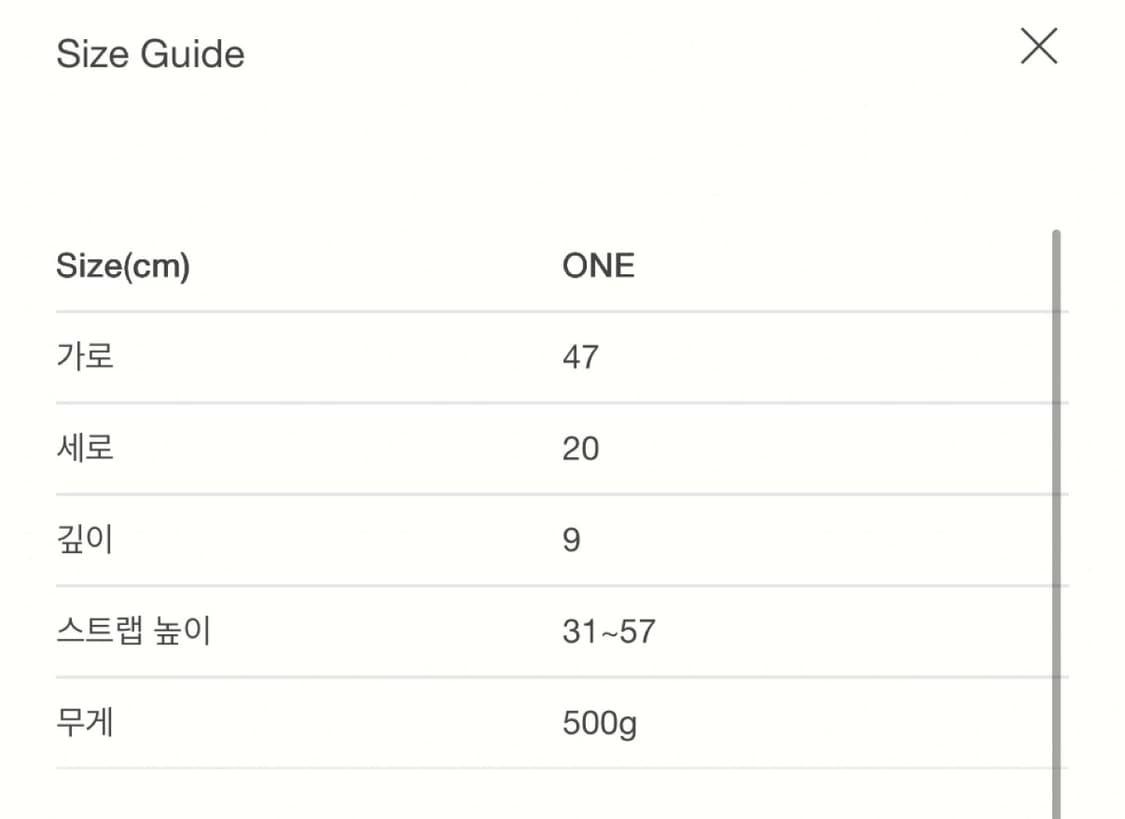Click the width value 47
The height and width of the screenshot is (819, 1125).
click(x=580, y=357)
